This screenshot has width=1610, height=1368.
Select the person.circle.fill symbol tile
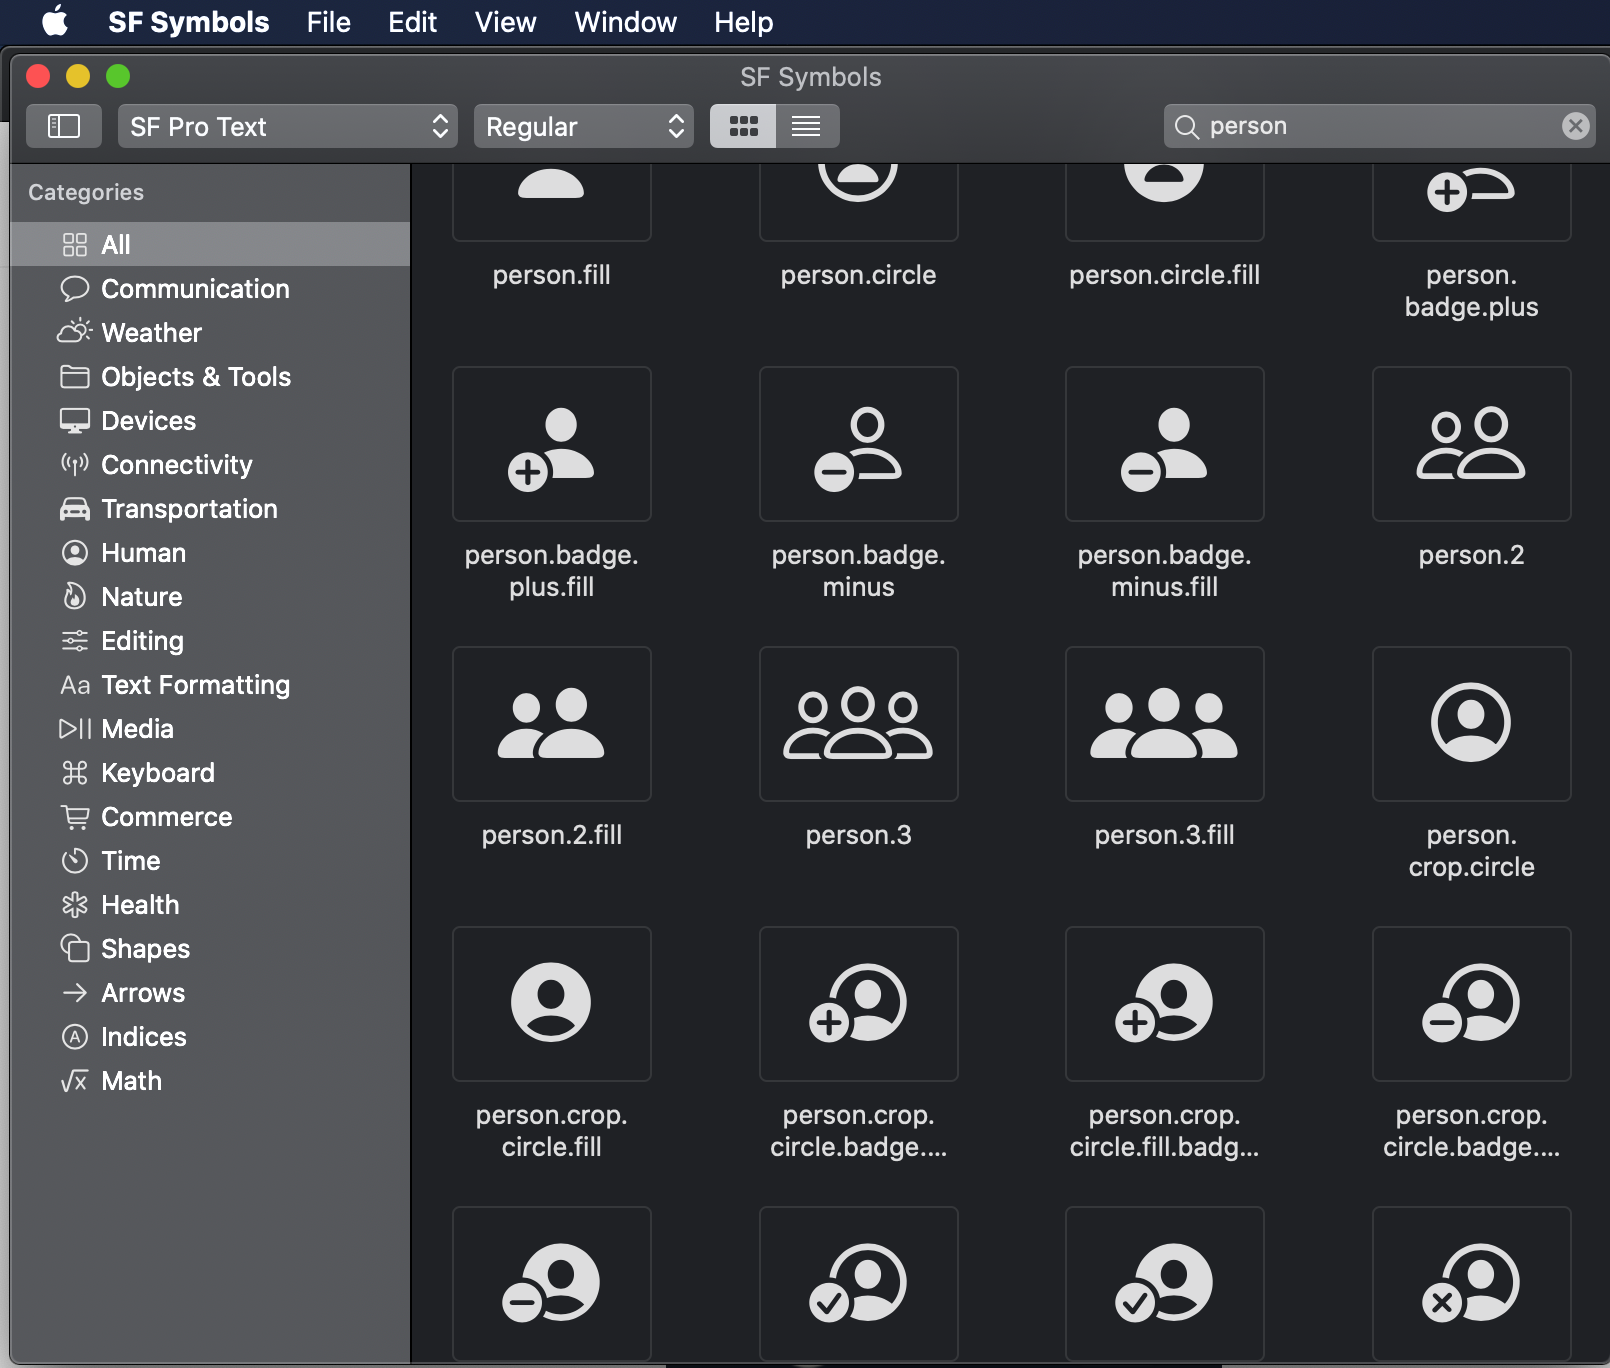coord(1165,202)
